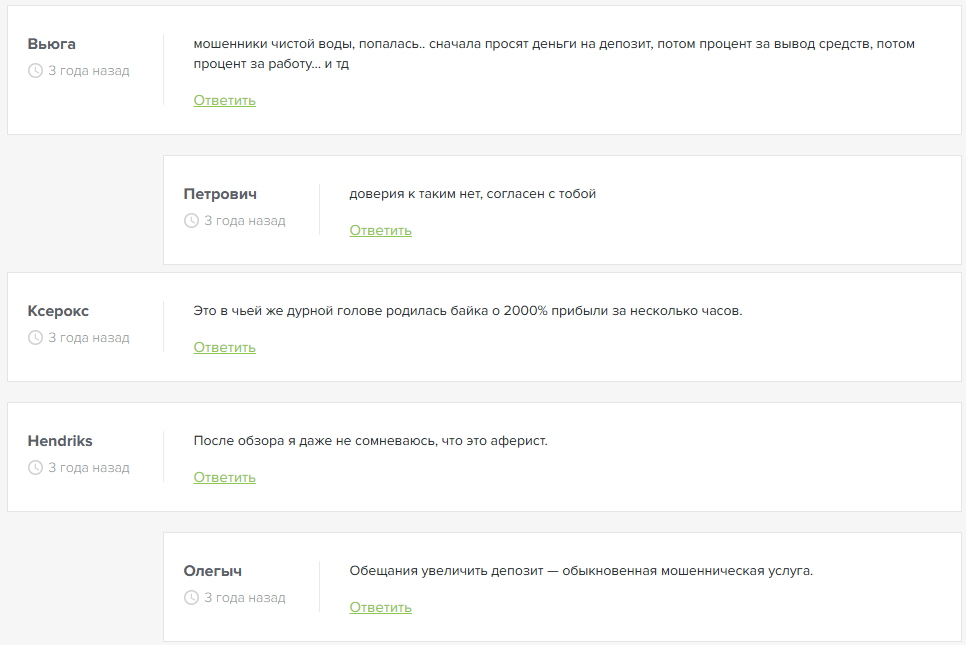Click the 3 года назад label under Hendriks
The height and width of the screenshot is (645, 966).
click(88, 467)
